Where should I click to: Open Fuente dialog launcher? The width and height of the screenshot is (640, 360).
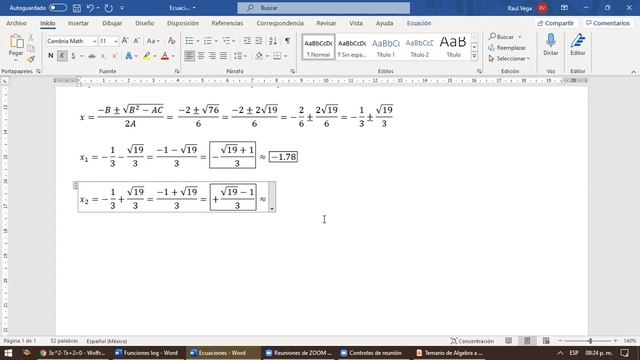coord(177,71)
